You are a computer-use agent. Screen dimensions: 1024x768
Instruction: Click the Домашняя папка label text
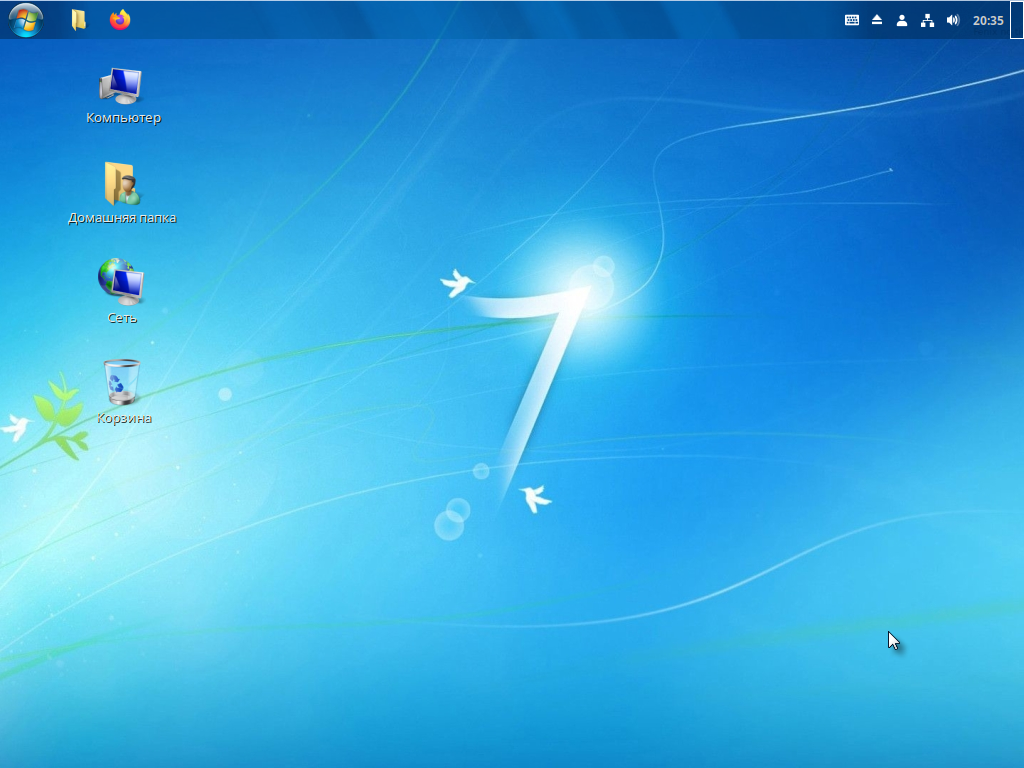pos(122,218)
